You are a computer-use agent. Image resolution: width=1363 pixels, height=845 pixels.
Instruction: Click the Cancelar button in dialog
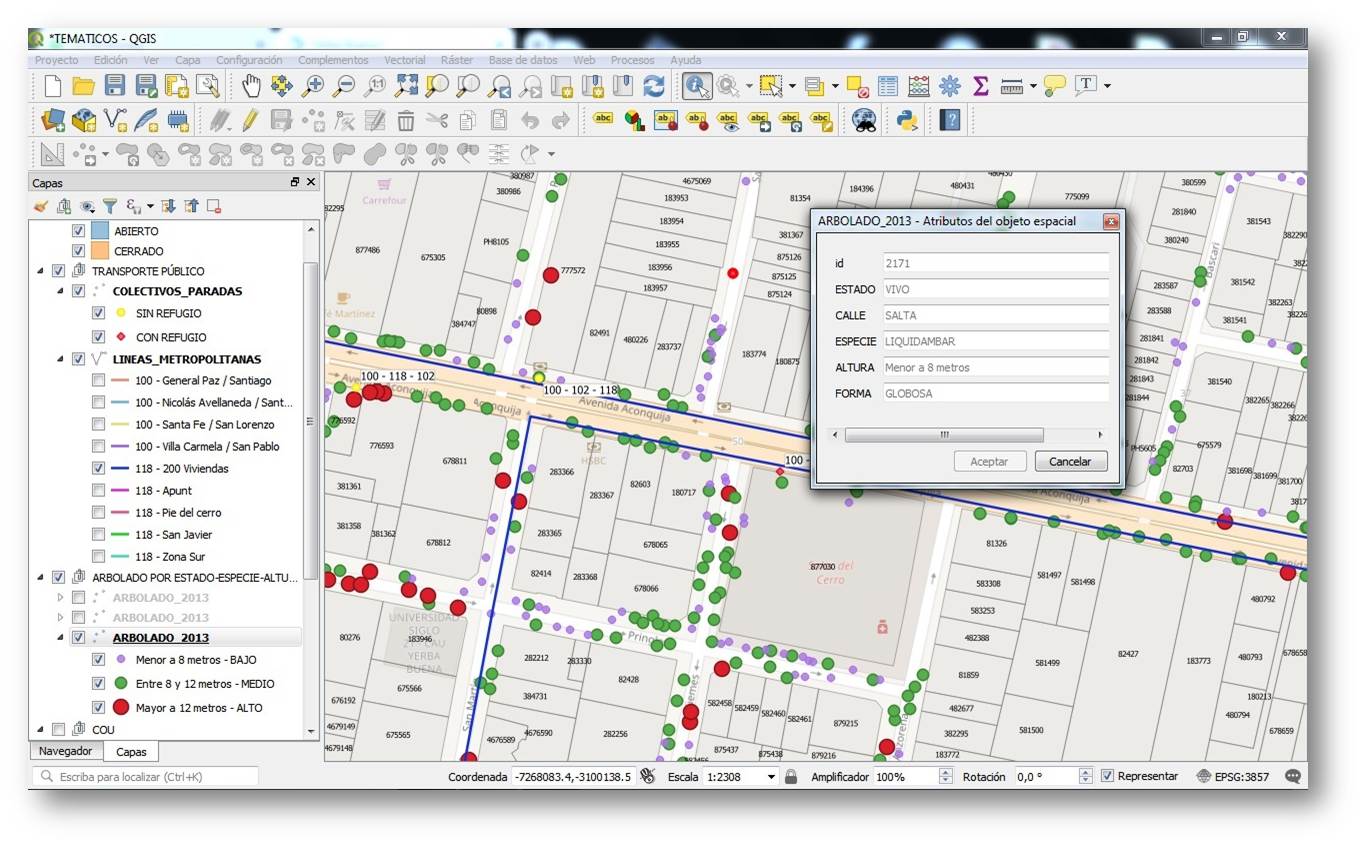pyautogui.click(x=1070, y=462)
